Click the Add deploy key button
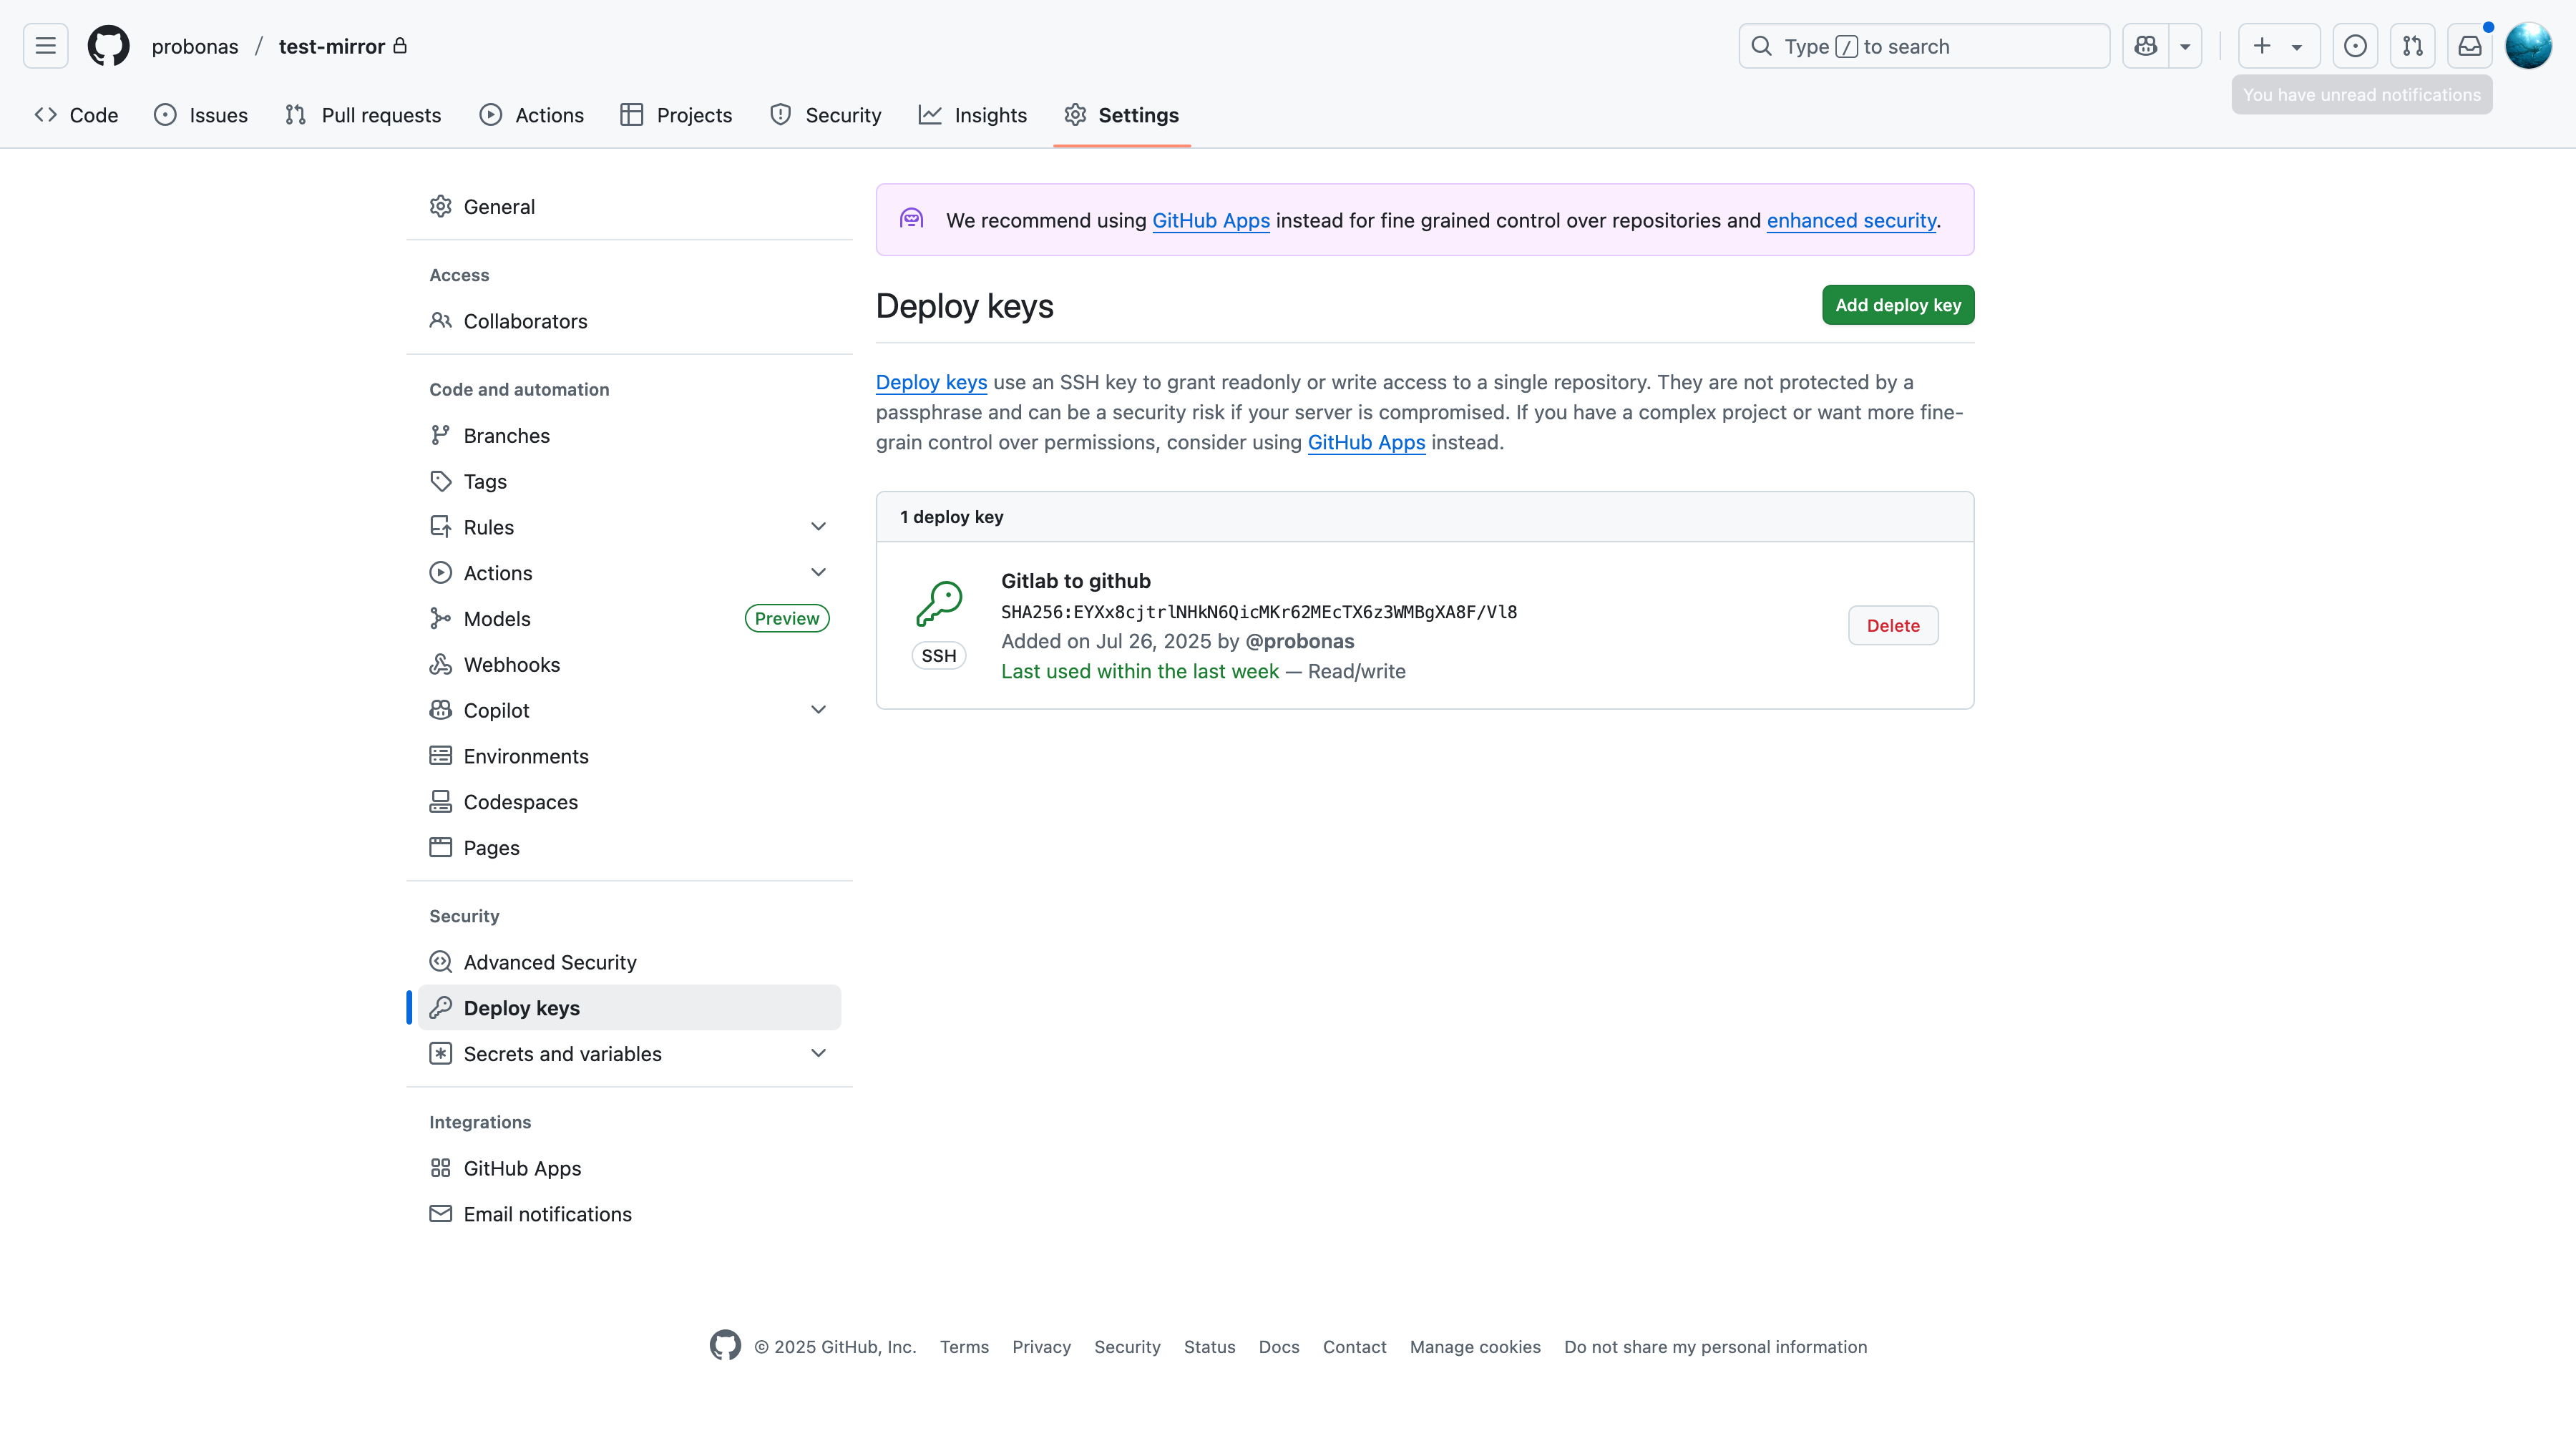The height and width of the screenshot is (1431, 2576). tap(1897, 305)
